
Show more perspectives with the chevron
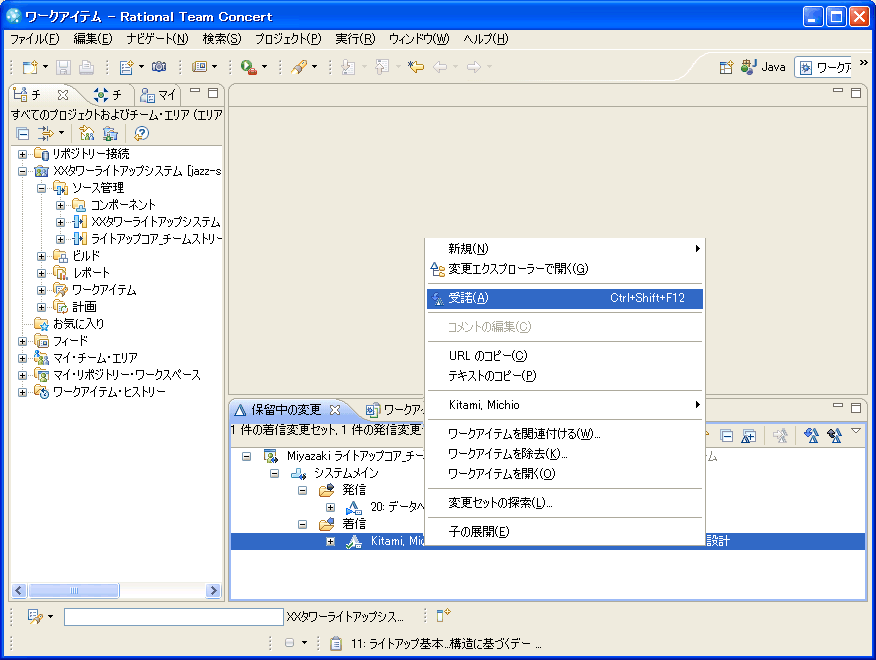(x=864, y=63)
